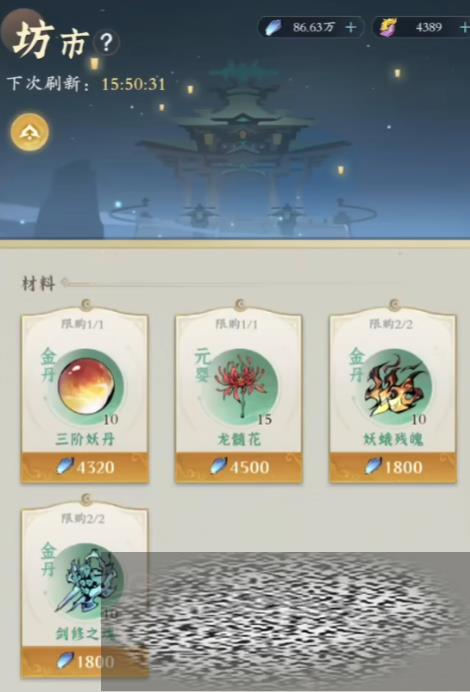Tap the purple gold ingot currency icon
470x692 pixels.
(x=388, y=27)
